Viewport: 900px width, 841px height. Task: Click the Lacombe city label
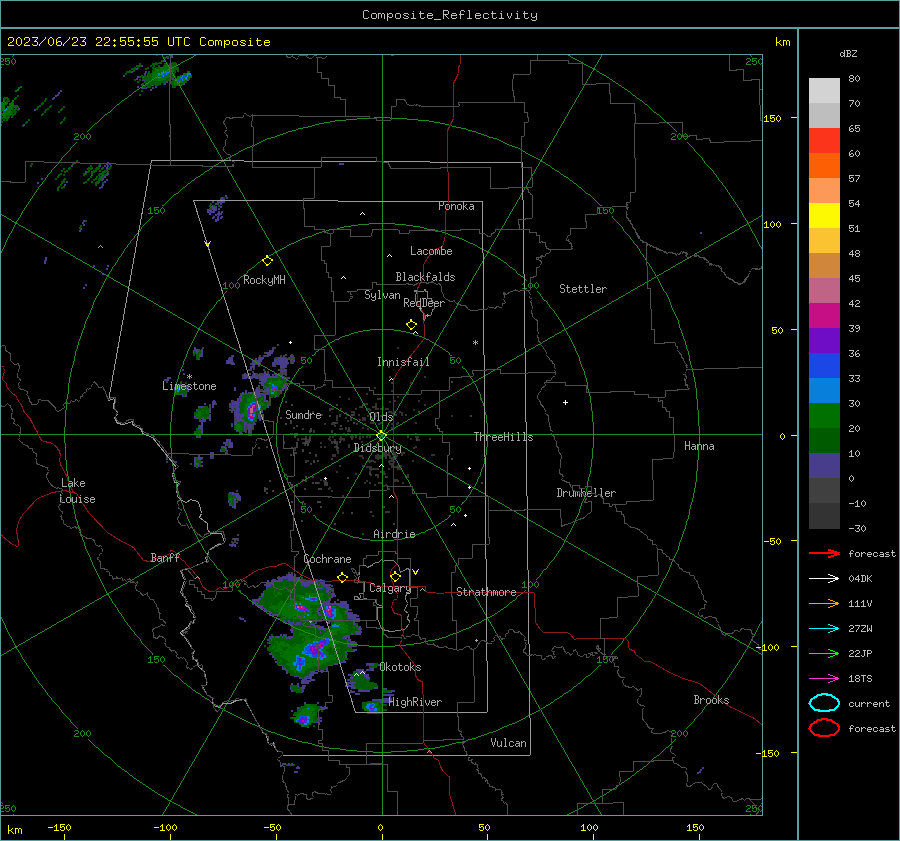click(x=431, y=251)
